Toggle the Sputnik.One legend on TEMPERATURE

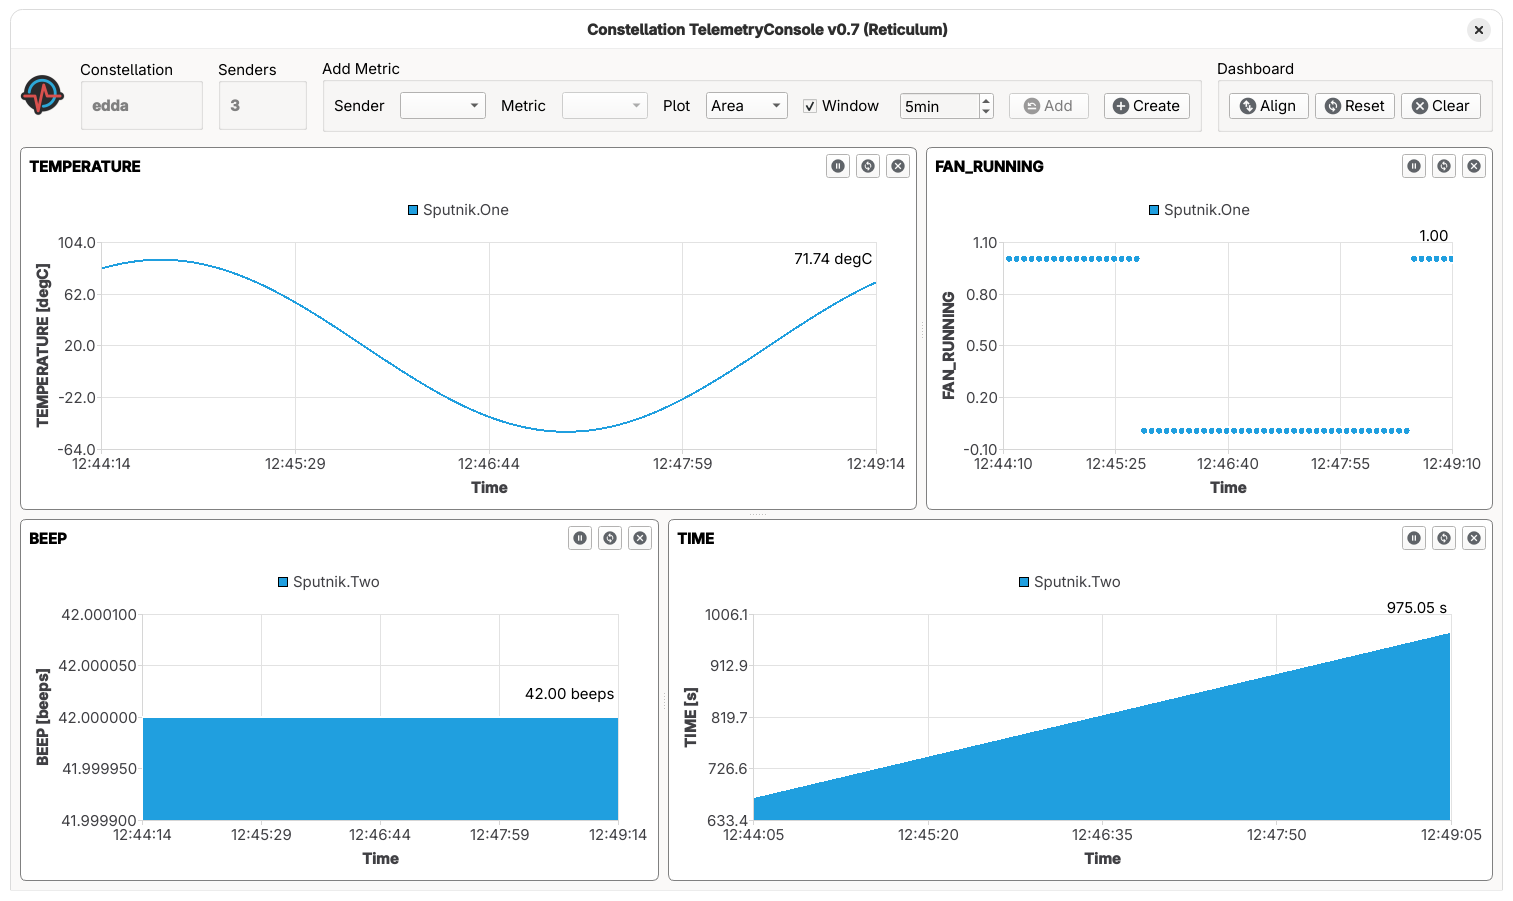(457, 210)
